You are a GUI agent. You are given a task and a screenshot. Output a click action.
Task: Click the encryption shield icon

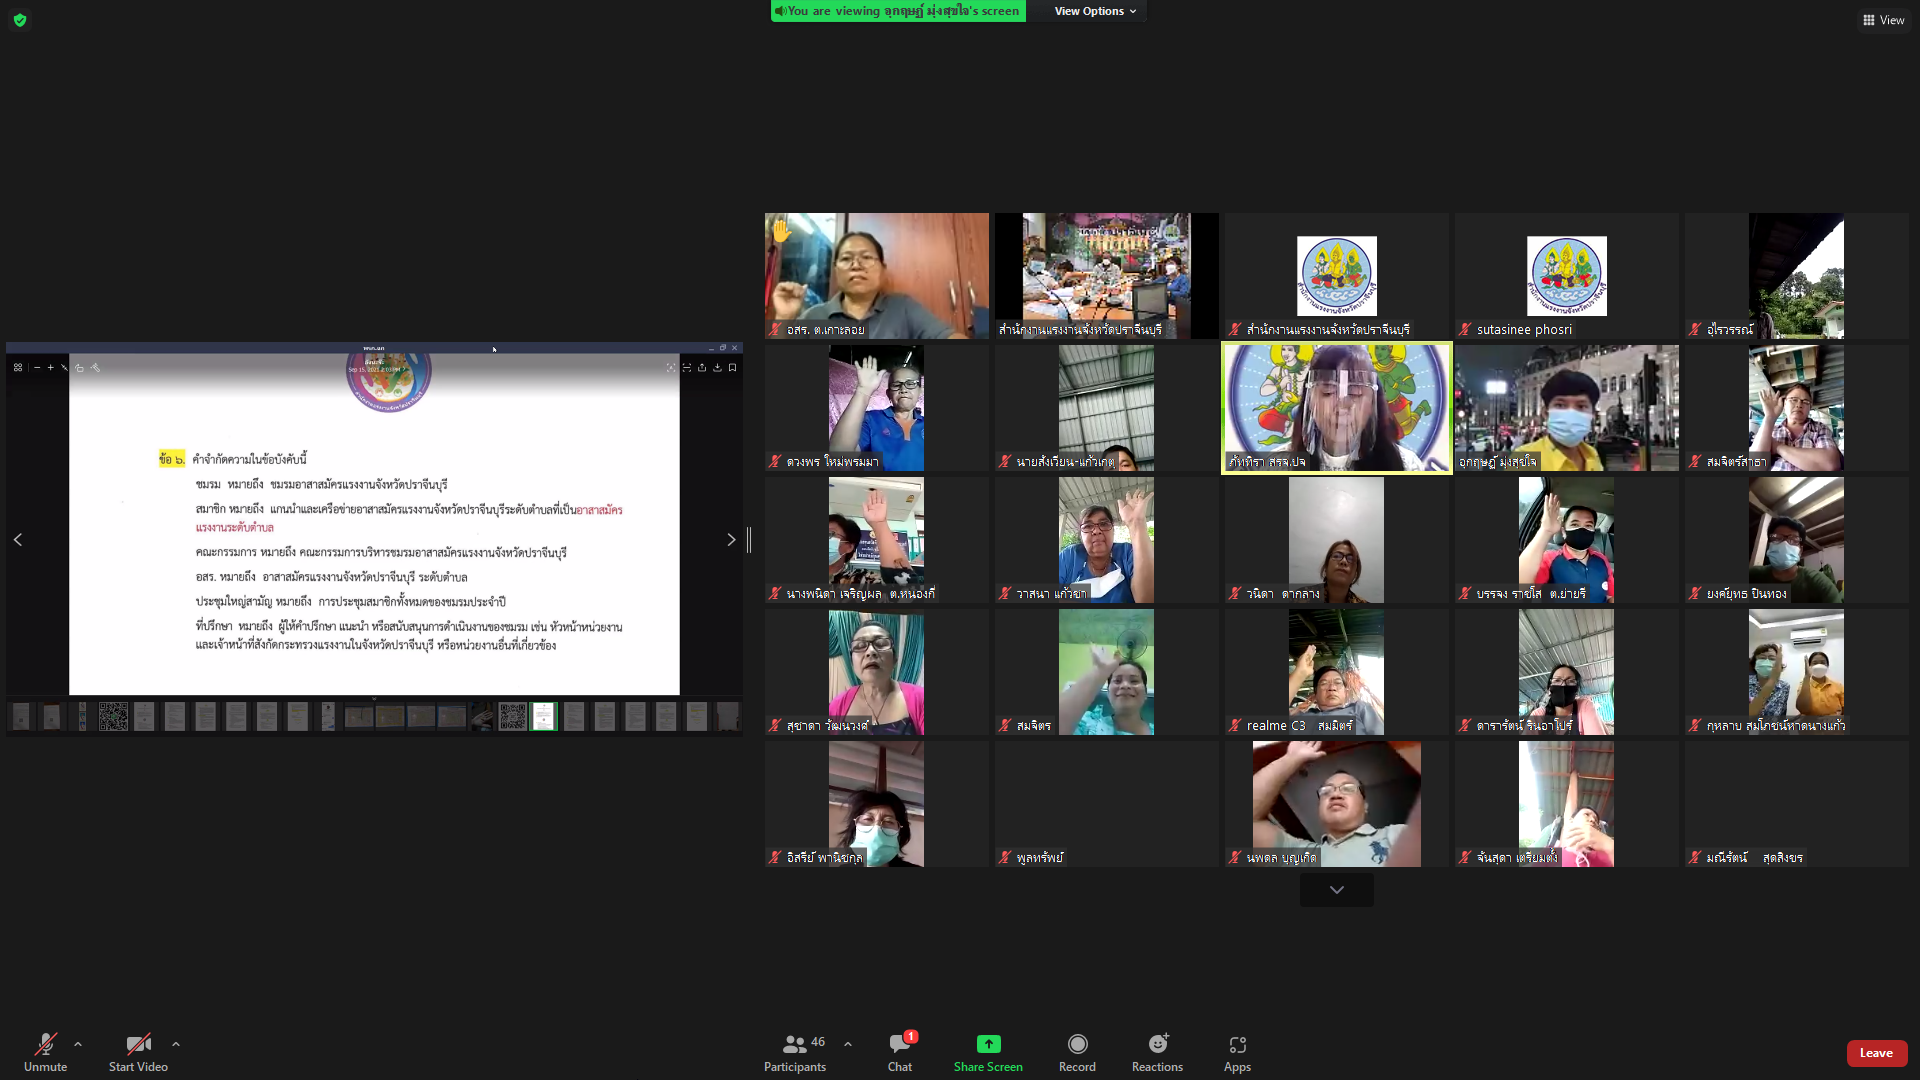click(20, 20)
